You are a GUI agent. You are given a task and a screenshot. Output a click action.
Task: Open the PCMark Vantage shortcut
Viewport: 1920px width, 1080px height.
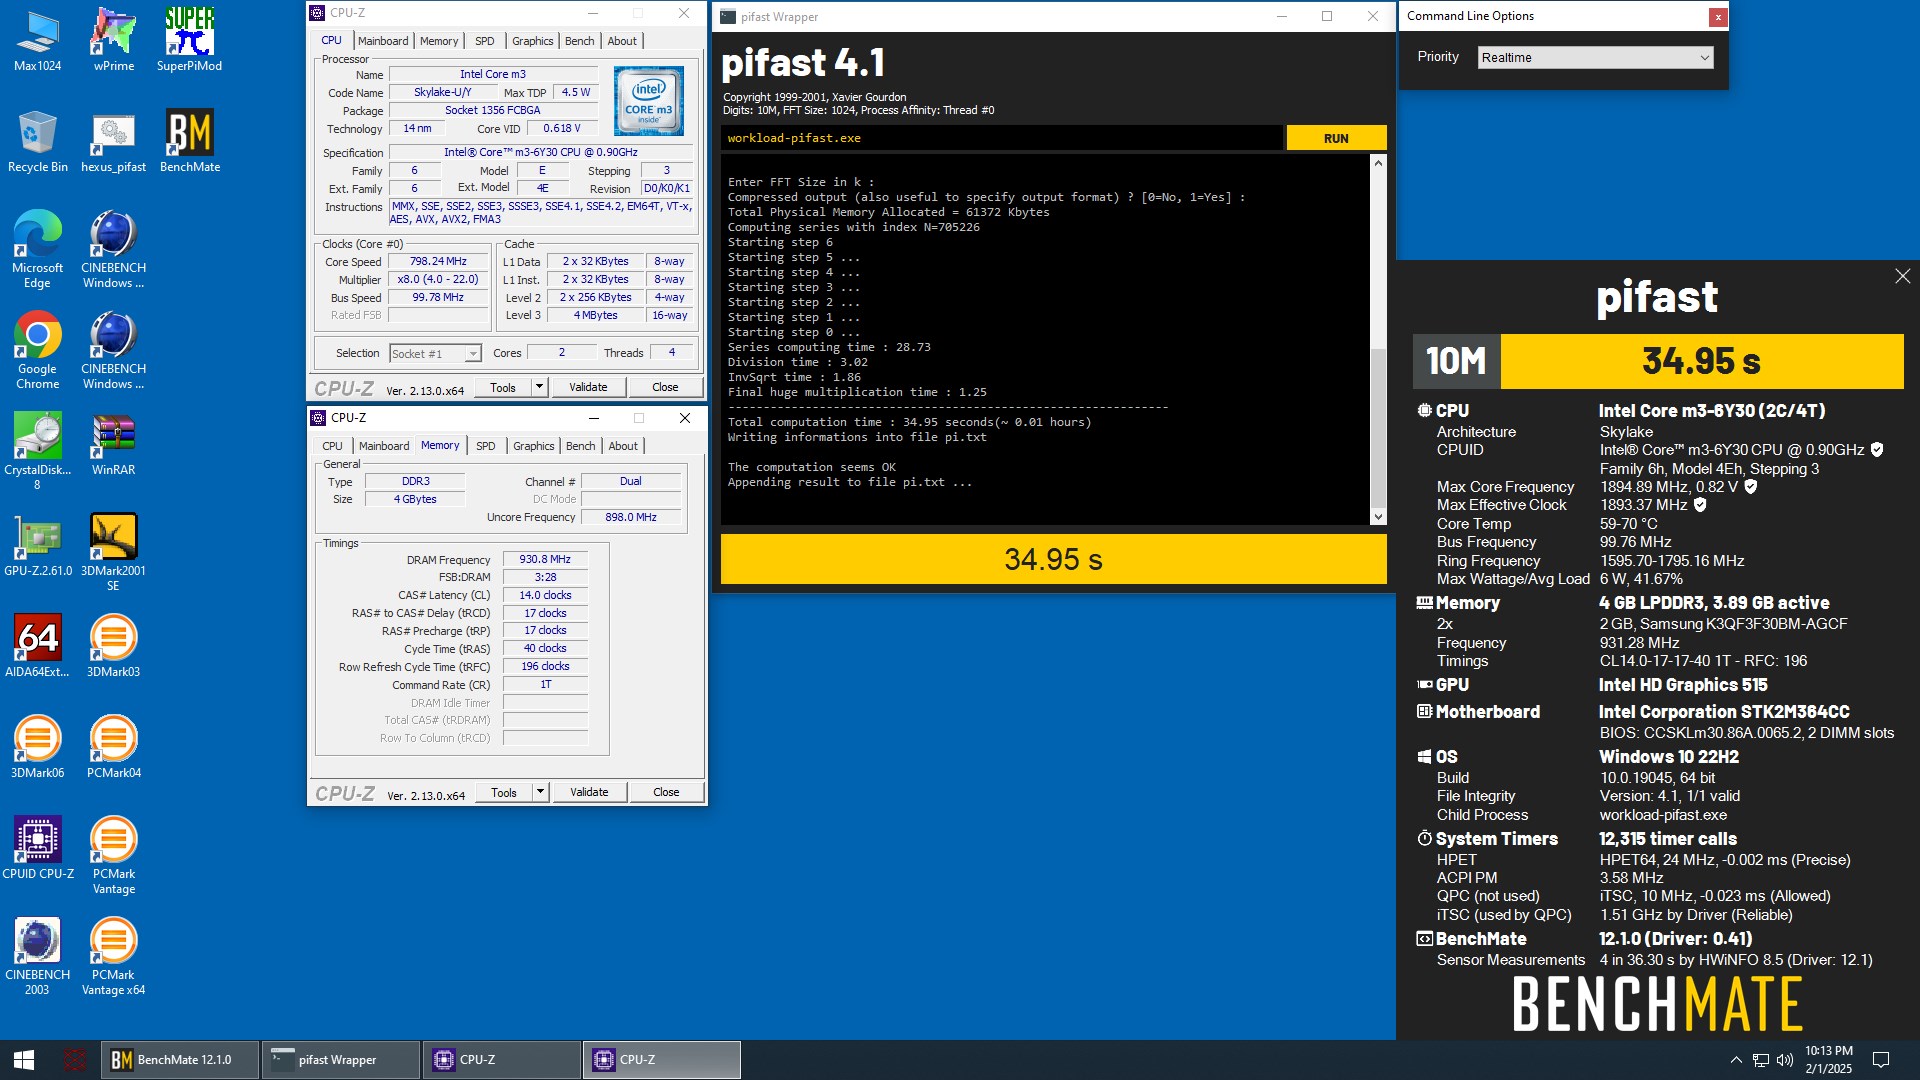click(114, 855)
